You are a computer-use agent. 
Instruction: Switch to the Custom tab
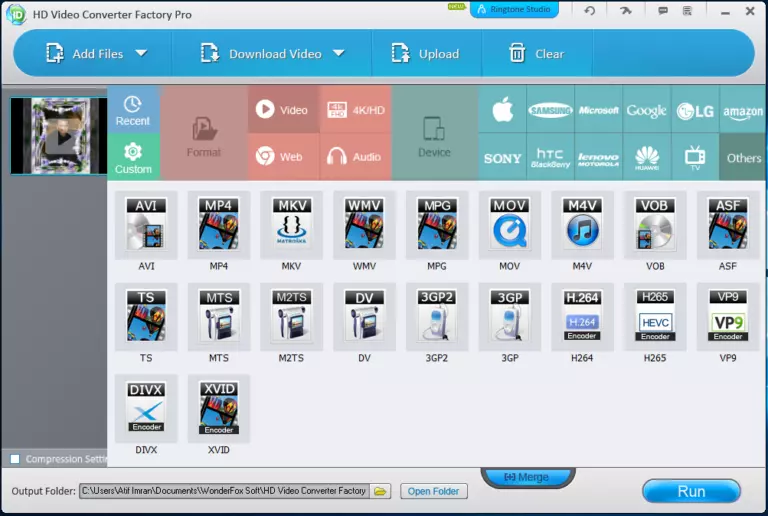click(133, 157)
